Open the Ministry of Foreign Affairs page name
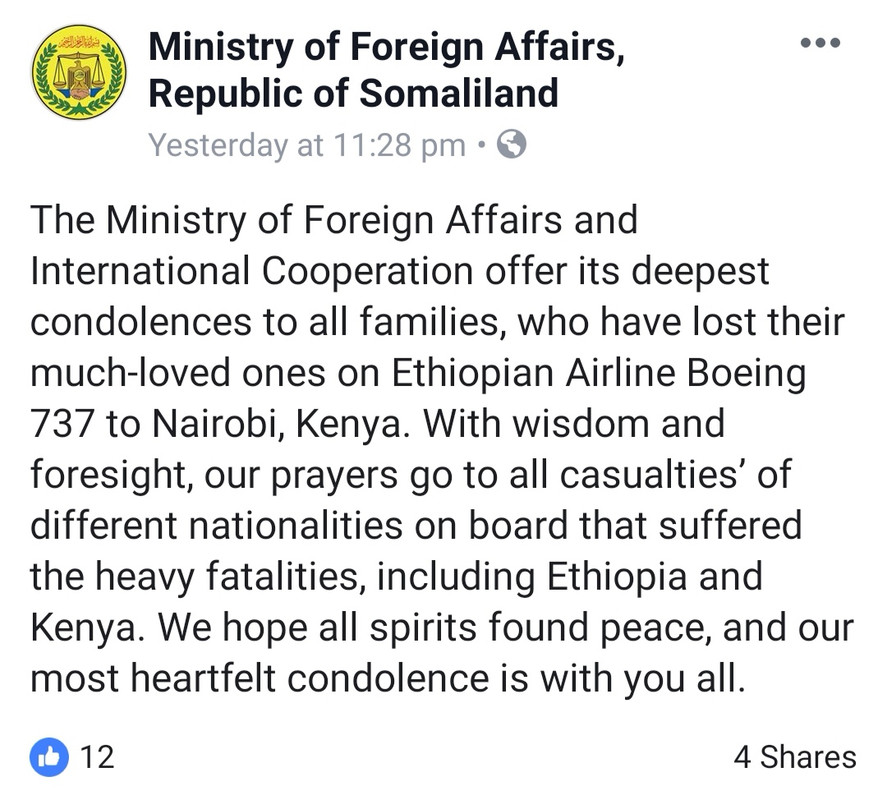 [x=386, y=47]
